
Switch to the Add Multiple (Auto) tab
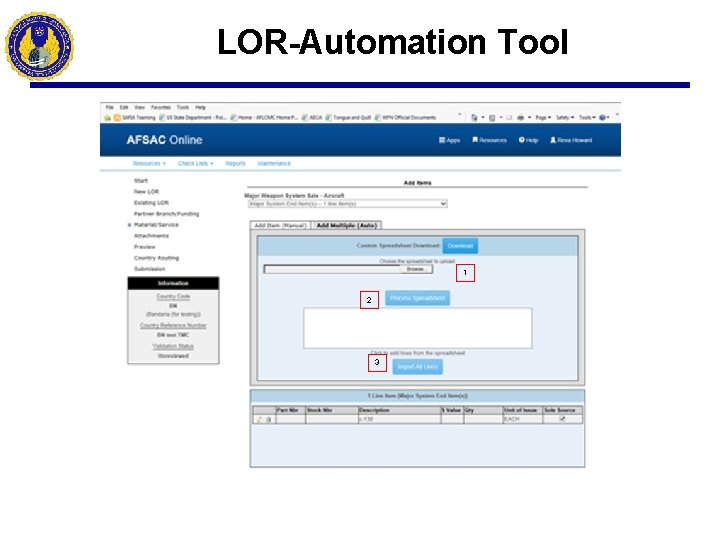tap(347, 225)
